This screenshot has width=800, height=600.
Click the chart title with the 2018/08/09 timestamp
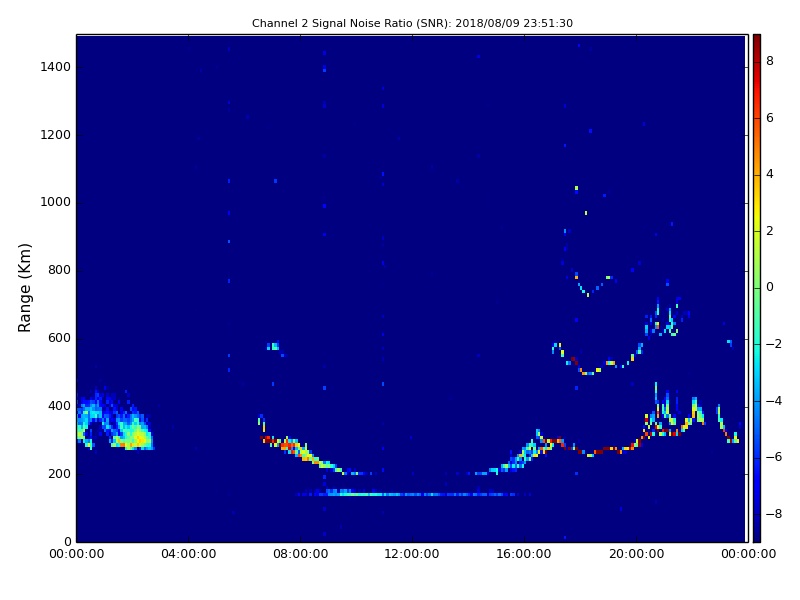coord(412,23)
